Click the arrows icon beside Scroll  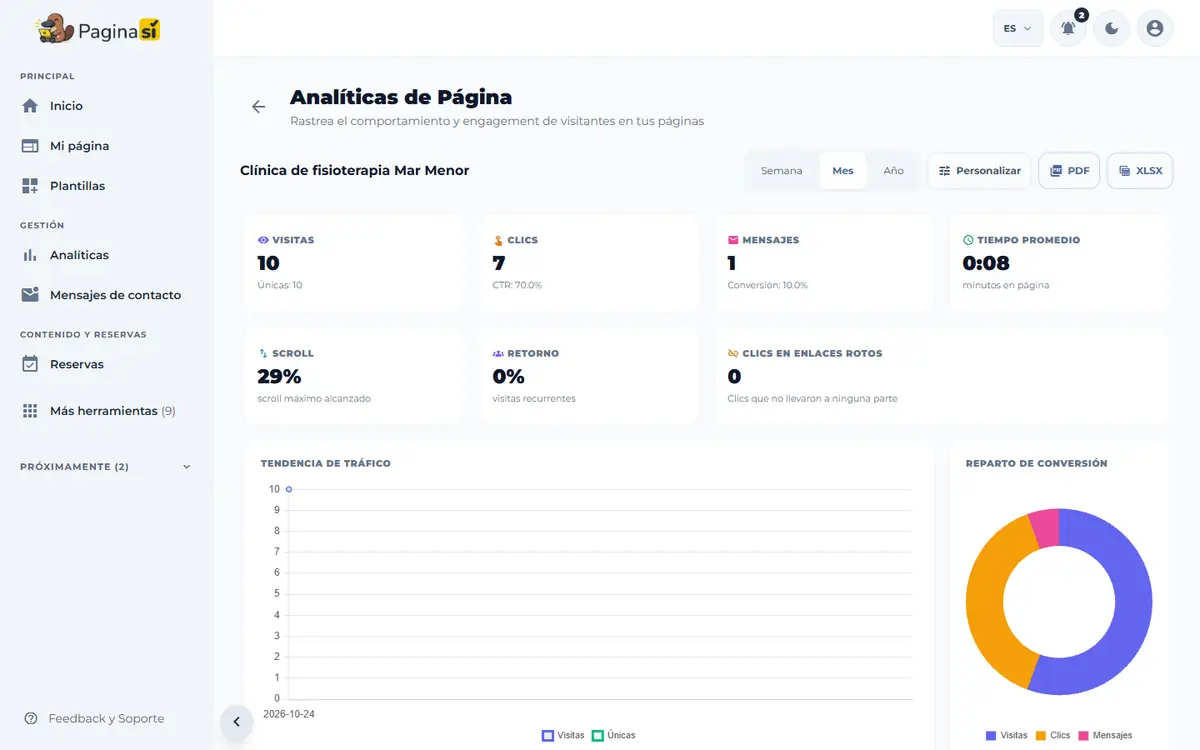coord(263,353)
